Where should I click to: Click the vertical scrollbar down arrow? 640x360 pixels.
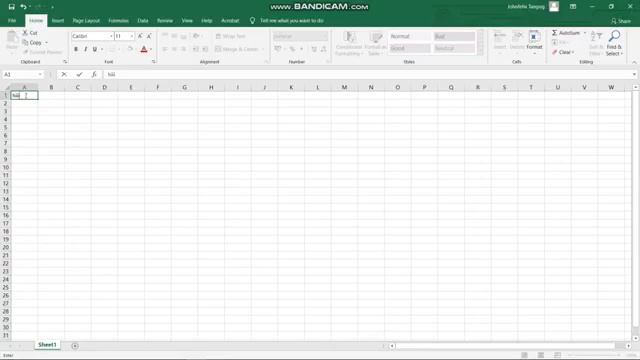(x=636, y=338)
